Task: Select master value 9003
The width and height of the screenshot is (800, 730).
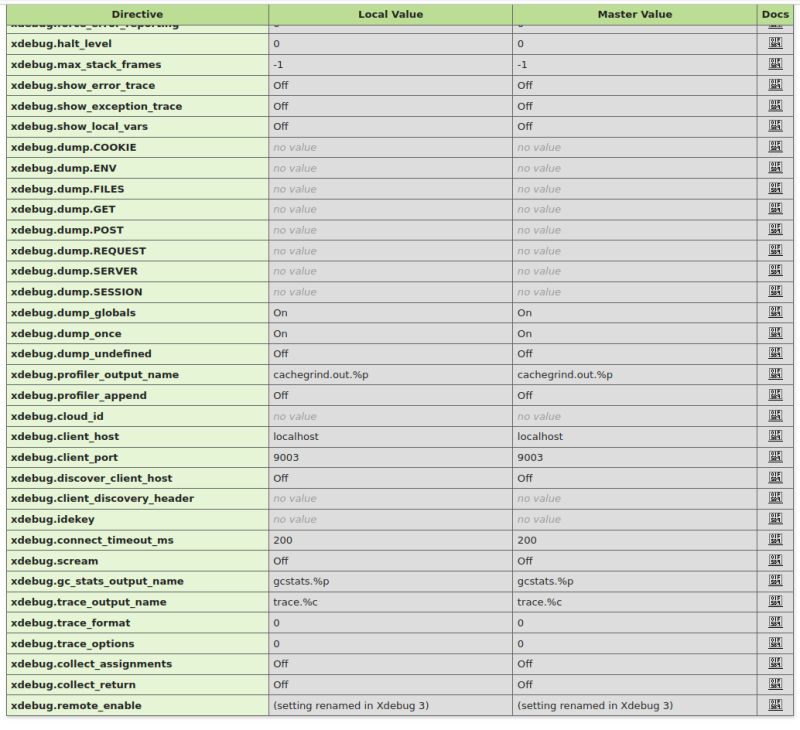Action: (x=530, y=458)
